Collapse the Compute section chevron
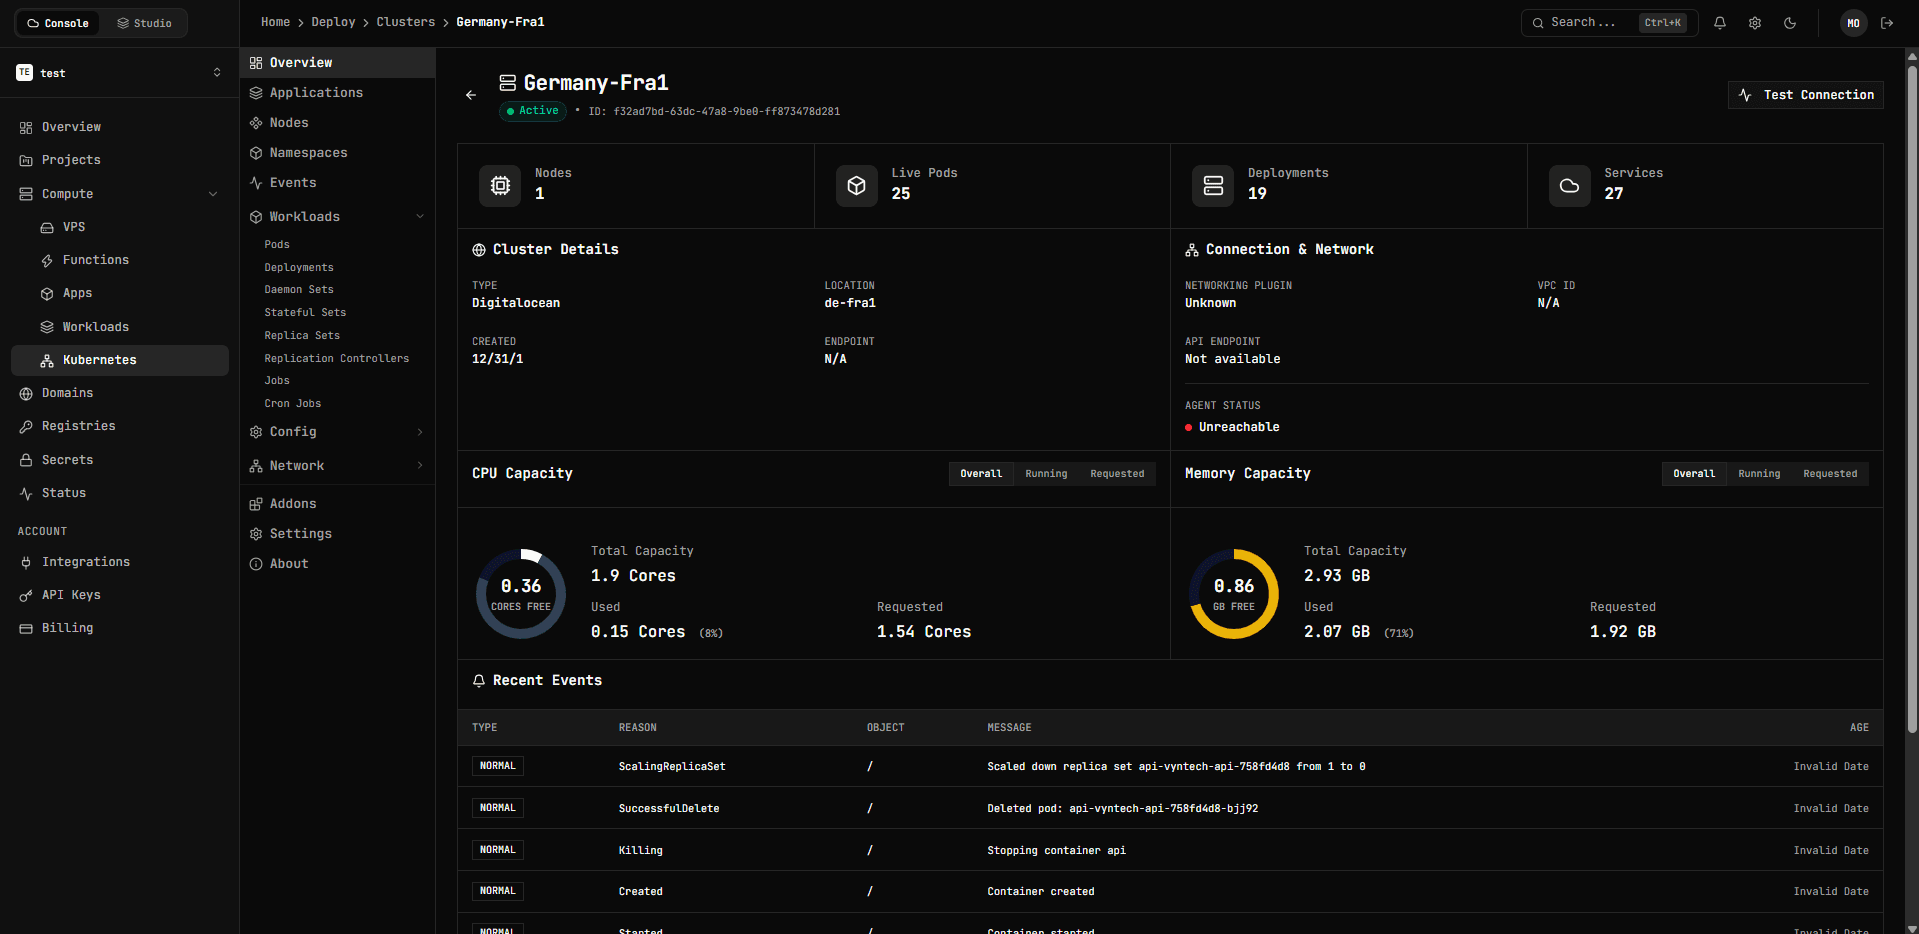The width and height of the screenshot is (1919, 934). coord(213,194)
